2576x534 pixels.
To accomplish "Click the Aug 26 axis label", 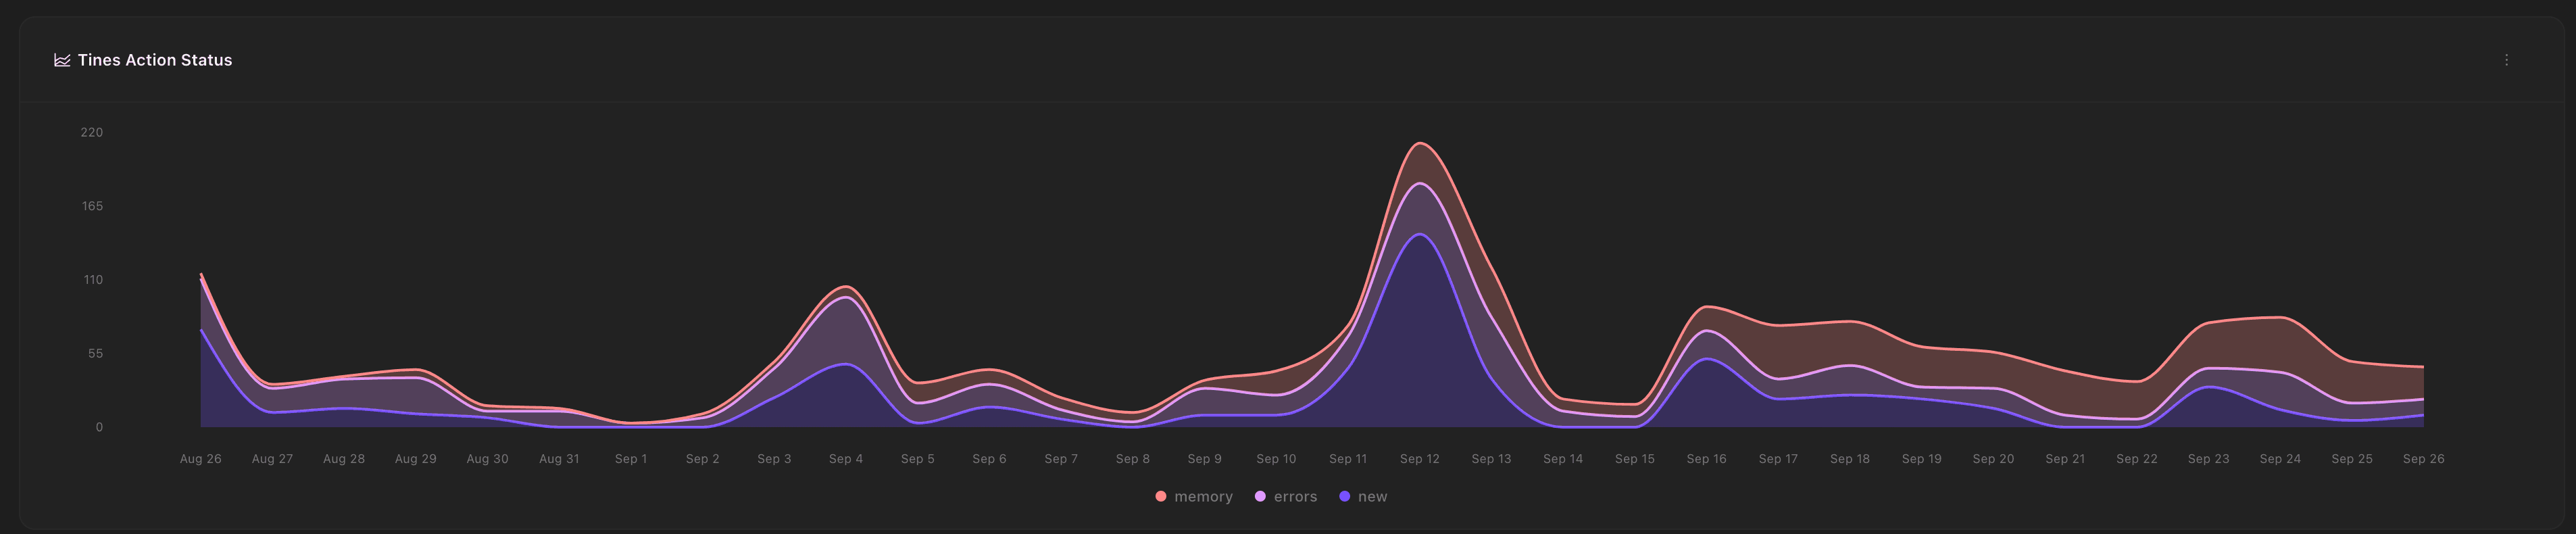I will [x=201, y=459].
